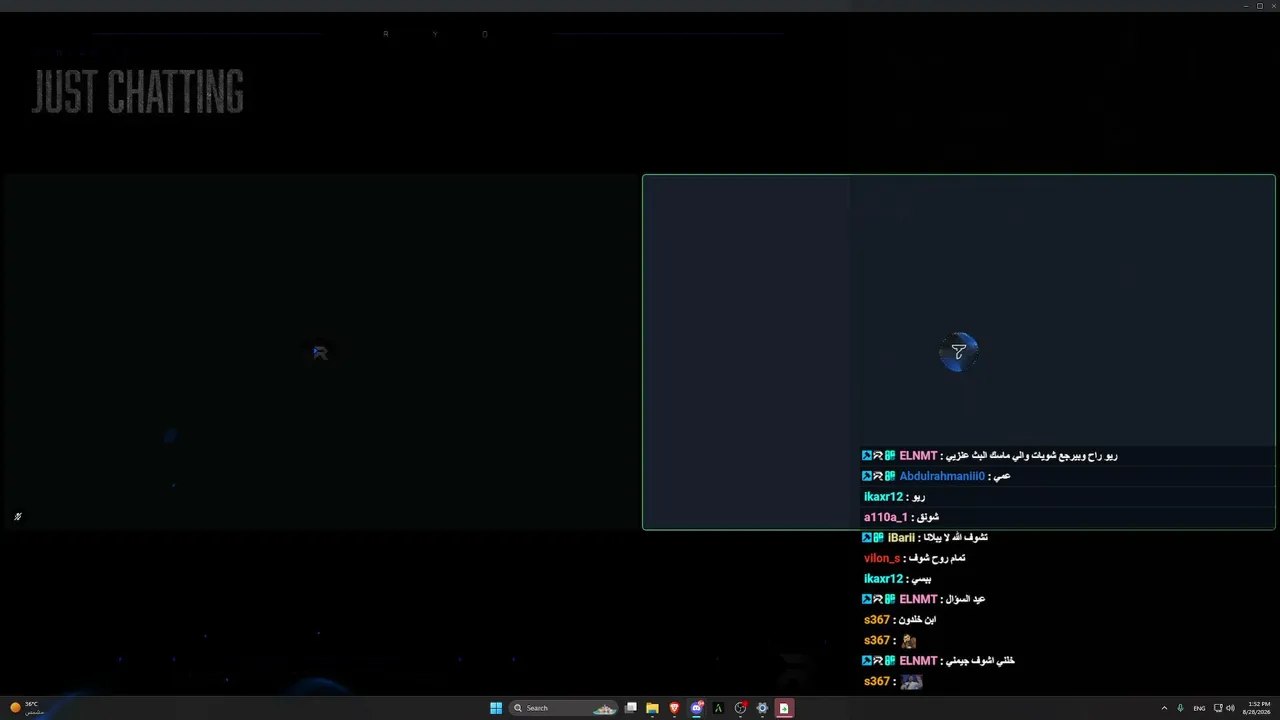Open network settings from the tray icon
This screenshot has width=1280, height=720.
(1218, 708)
